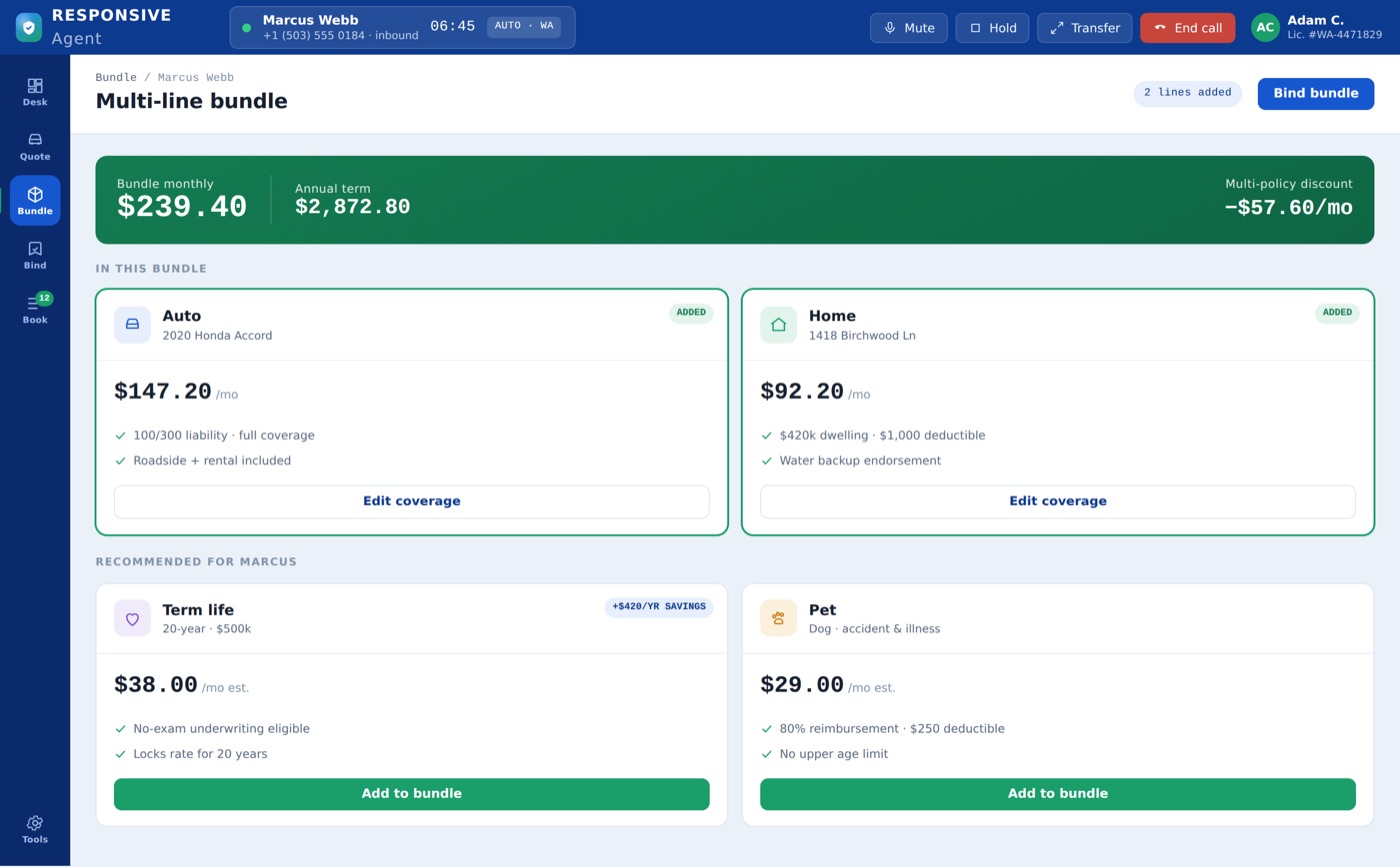Go to the Bind sidebar section

tap(35, 255)
